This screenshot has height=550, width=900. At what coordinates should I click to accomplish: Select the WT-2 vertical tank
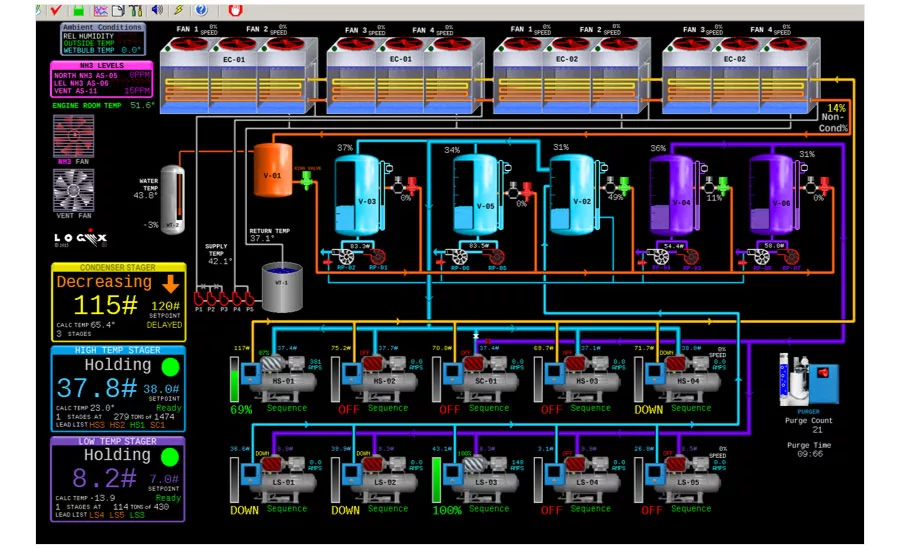click(x=173, y=199)
